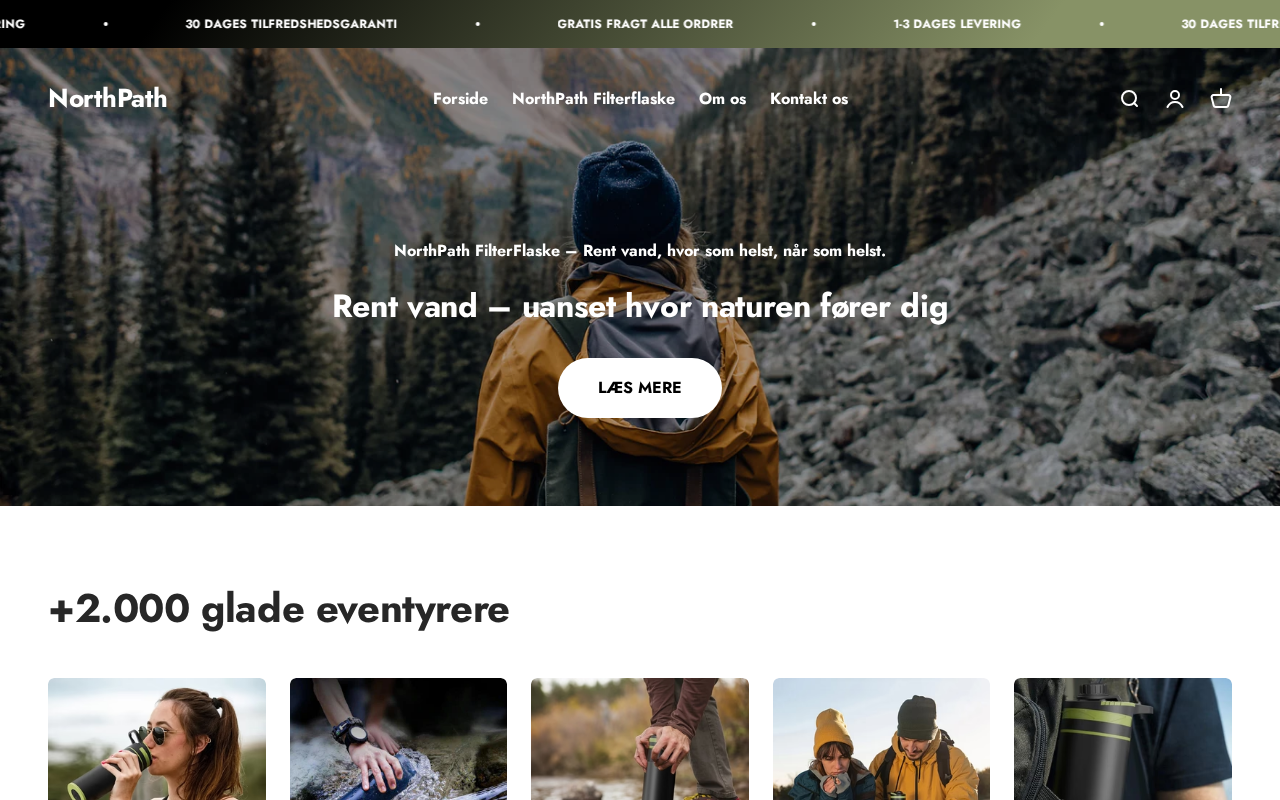Open photo of bottle in backpack pocket
This screenshot has height=800, width=1280.
pyautogui.click(x=1123, y=739)
